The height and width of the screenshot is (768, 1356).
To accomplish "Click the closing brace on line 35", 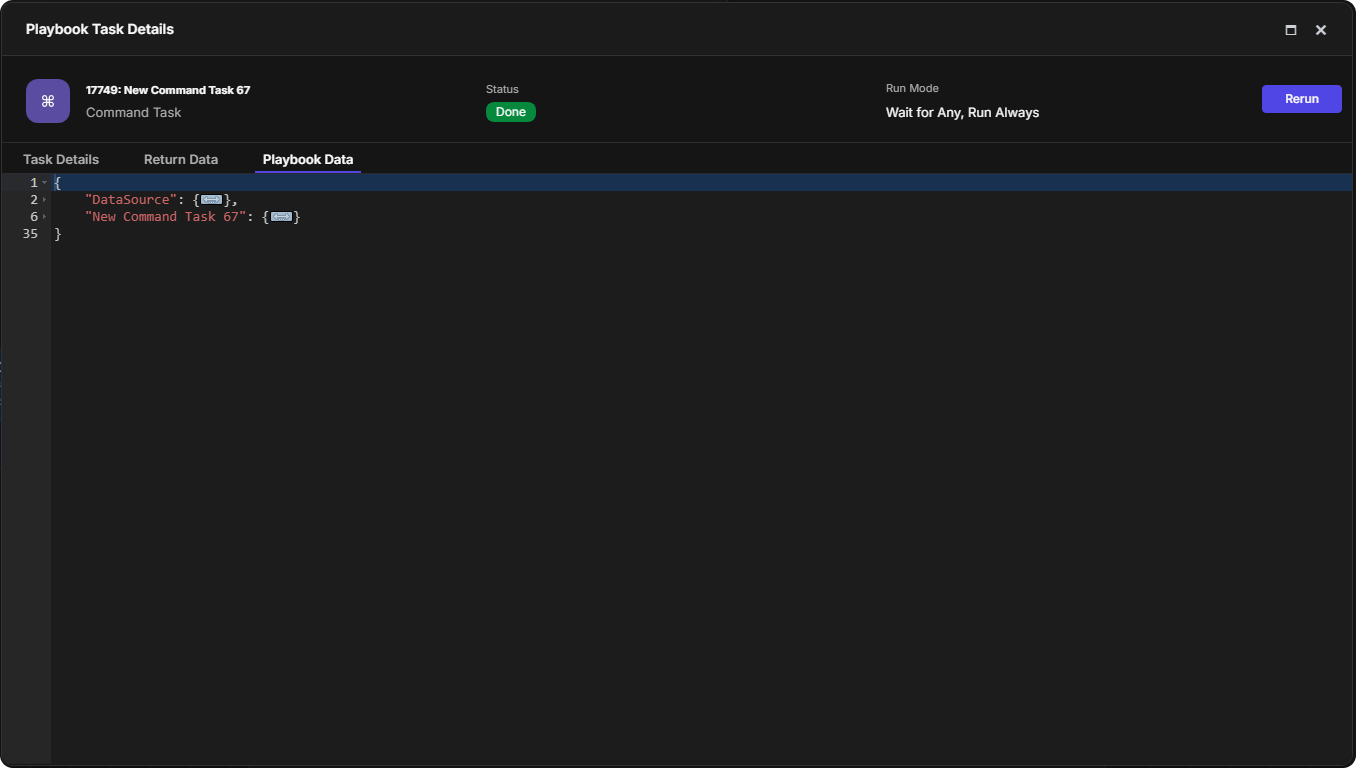I will 58,234.
